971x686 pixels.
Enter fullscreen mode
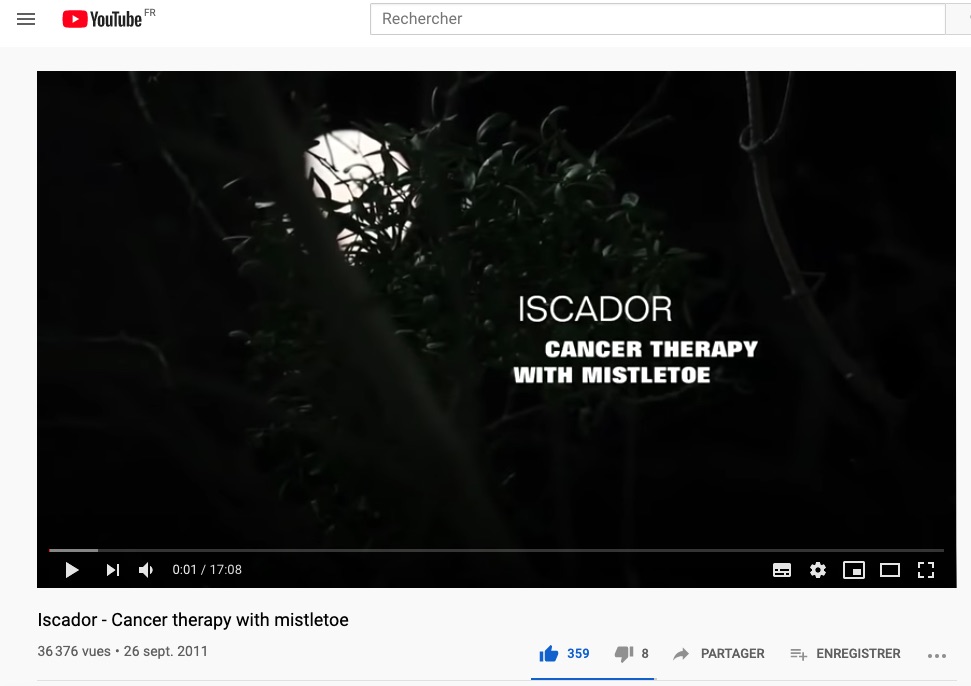[926, 570]
